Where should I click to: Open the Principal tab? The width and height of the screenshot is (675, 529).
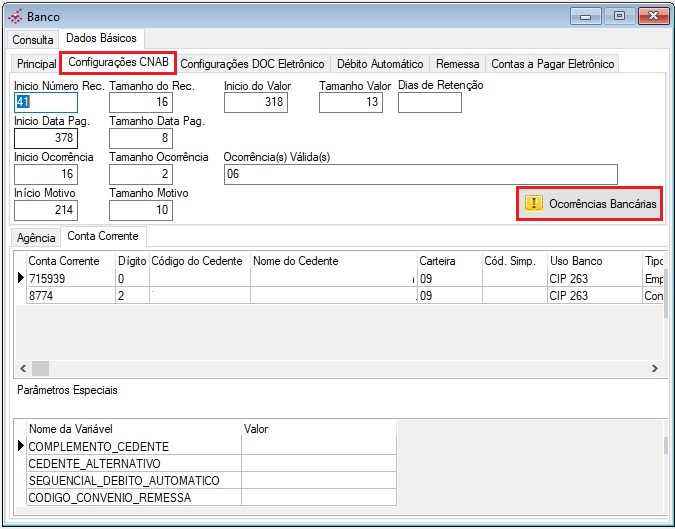36,63
